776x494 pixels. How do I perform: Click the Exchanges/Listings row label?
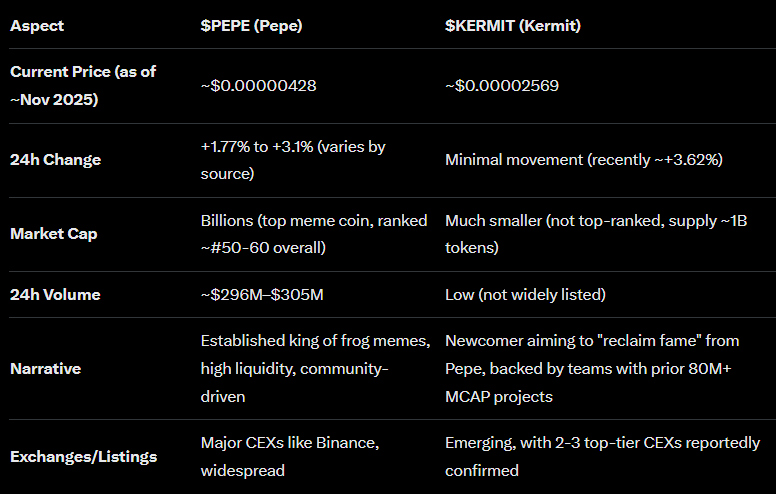(83, 456)
